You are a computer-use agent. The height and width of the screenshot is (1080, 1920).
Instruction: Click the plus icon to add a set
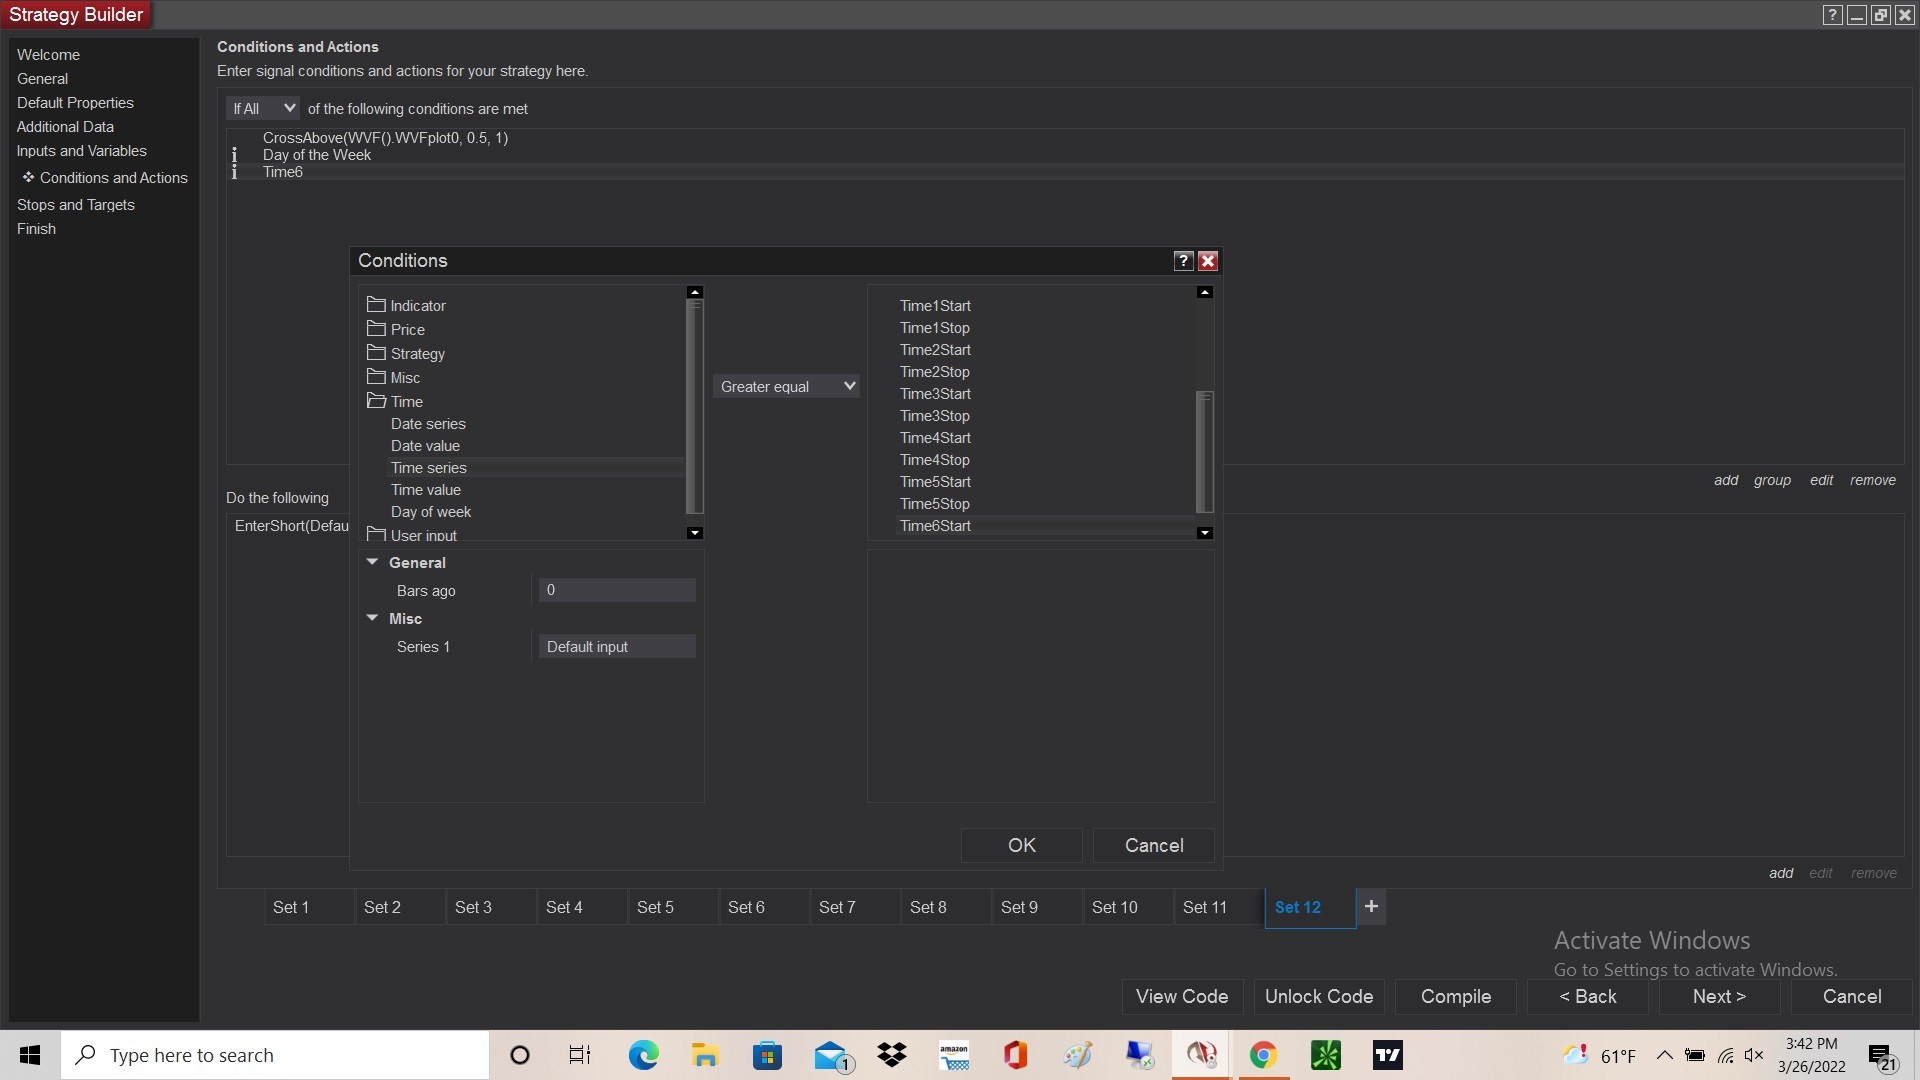pos(1371,907)
